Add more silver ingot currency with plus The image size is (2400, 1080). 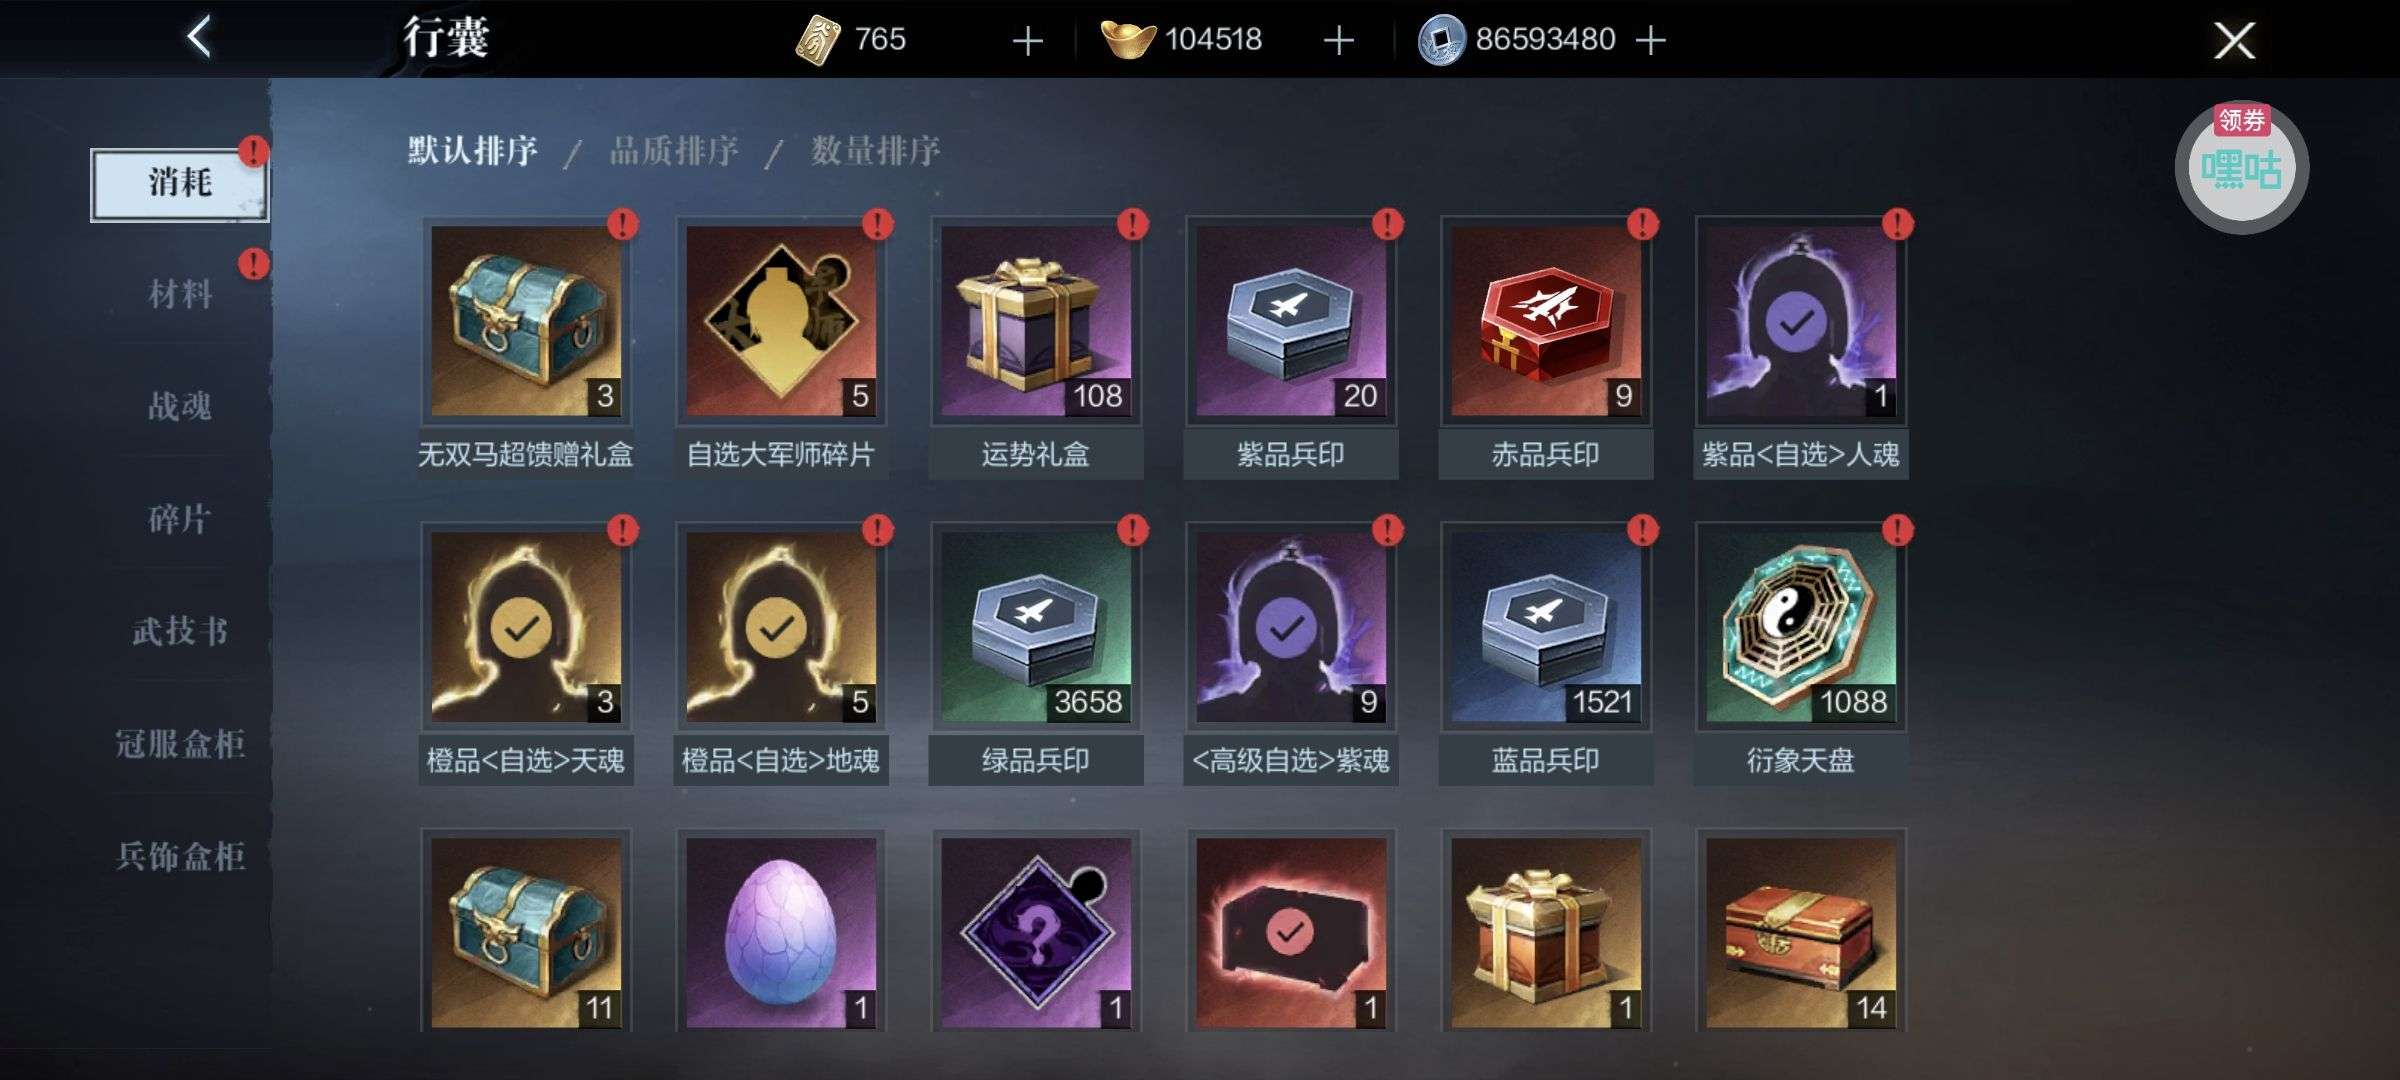pyautogui.click(x=1338, y=40)
